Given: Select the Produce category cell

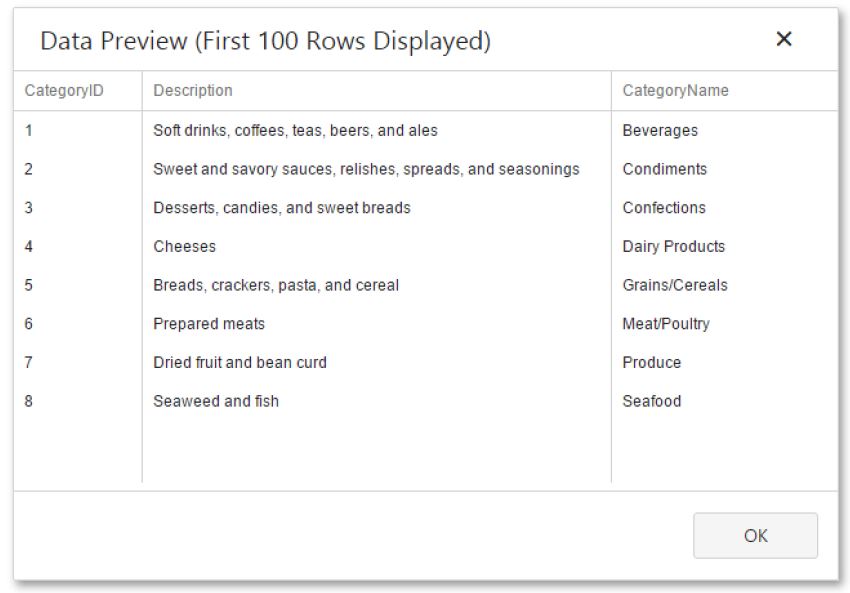Looking at the screenshot, I should (x=652, y=363).
